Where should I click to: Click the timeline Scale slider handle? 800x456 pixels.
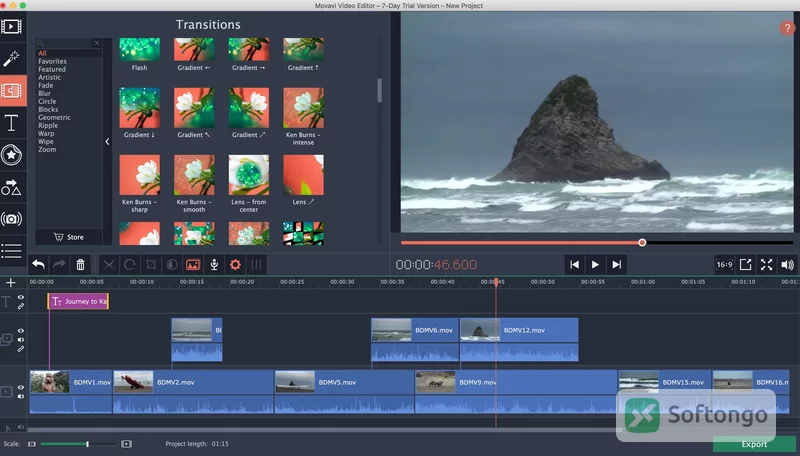[x=87, y=444]
